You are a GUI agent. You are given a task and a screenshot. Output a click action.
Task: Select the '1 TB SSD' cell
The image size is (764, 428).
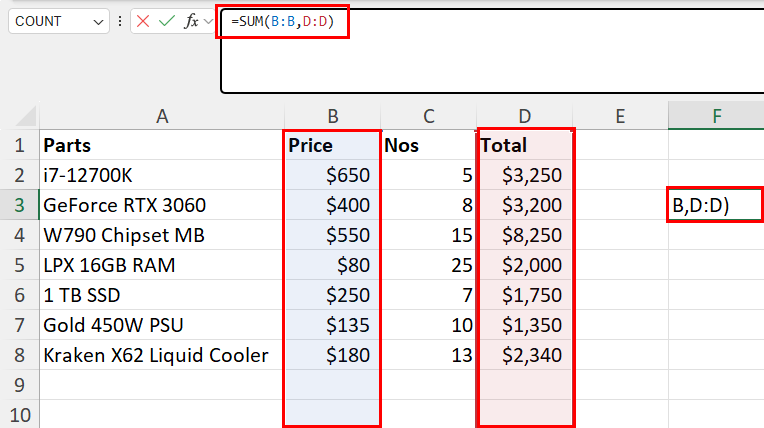[162, 295]
